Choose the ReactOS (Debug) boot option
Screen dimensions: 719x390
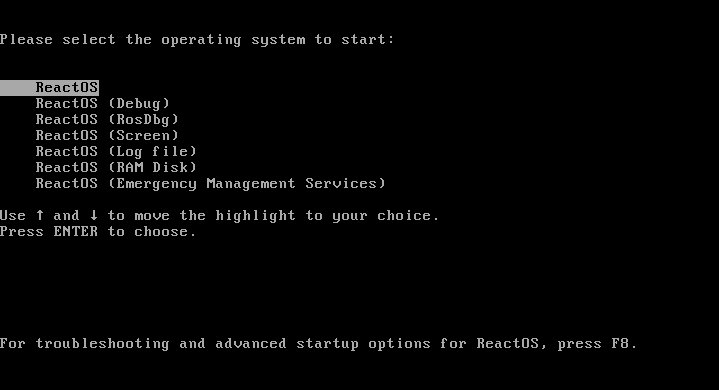click(x=103, y=104)
